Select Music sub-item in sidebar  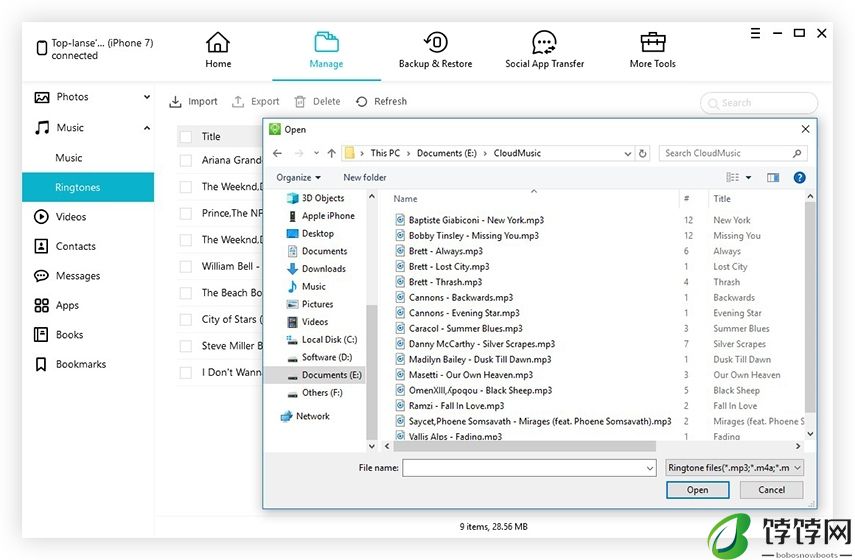pos(69,158)
